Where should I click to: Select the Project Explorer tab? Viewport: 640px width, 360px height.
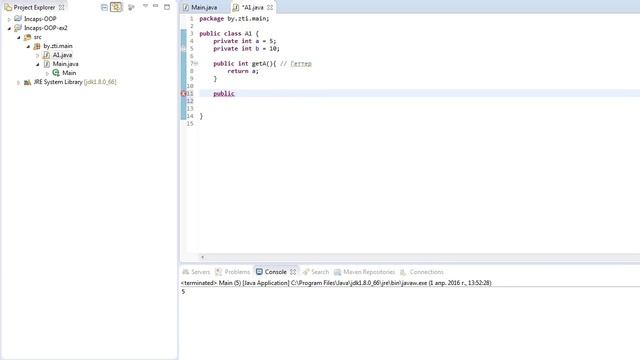[x=34, y=7]
